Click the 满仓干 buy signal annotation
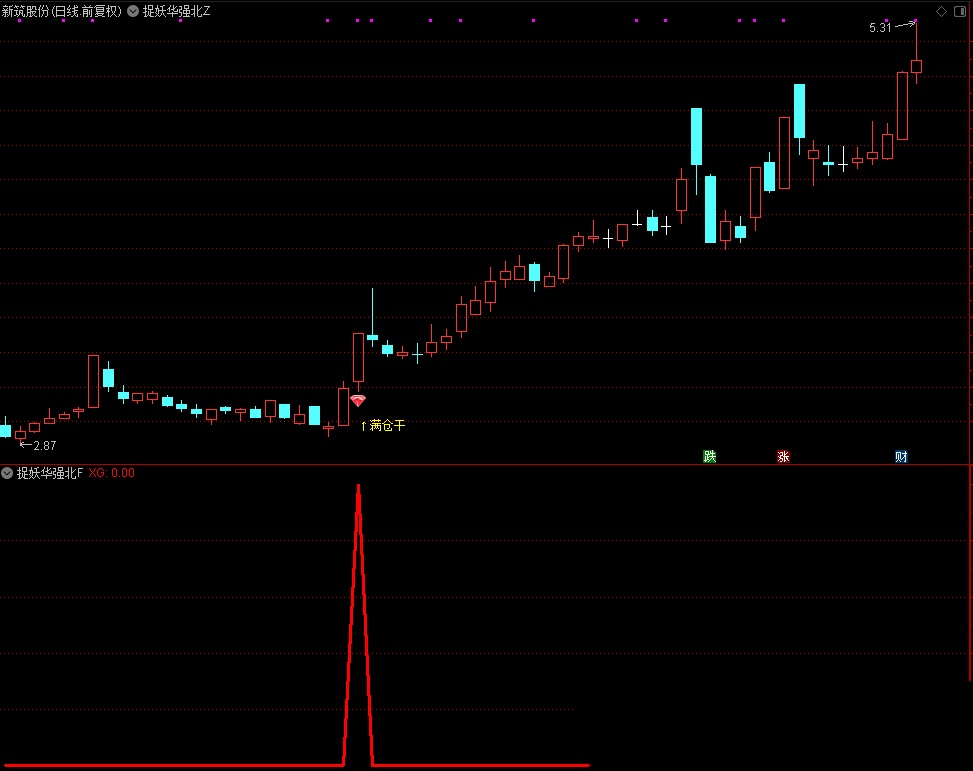Image resolution: width=973 pixels, height=771 pixels. click(x=387, y=426)
